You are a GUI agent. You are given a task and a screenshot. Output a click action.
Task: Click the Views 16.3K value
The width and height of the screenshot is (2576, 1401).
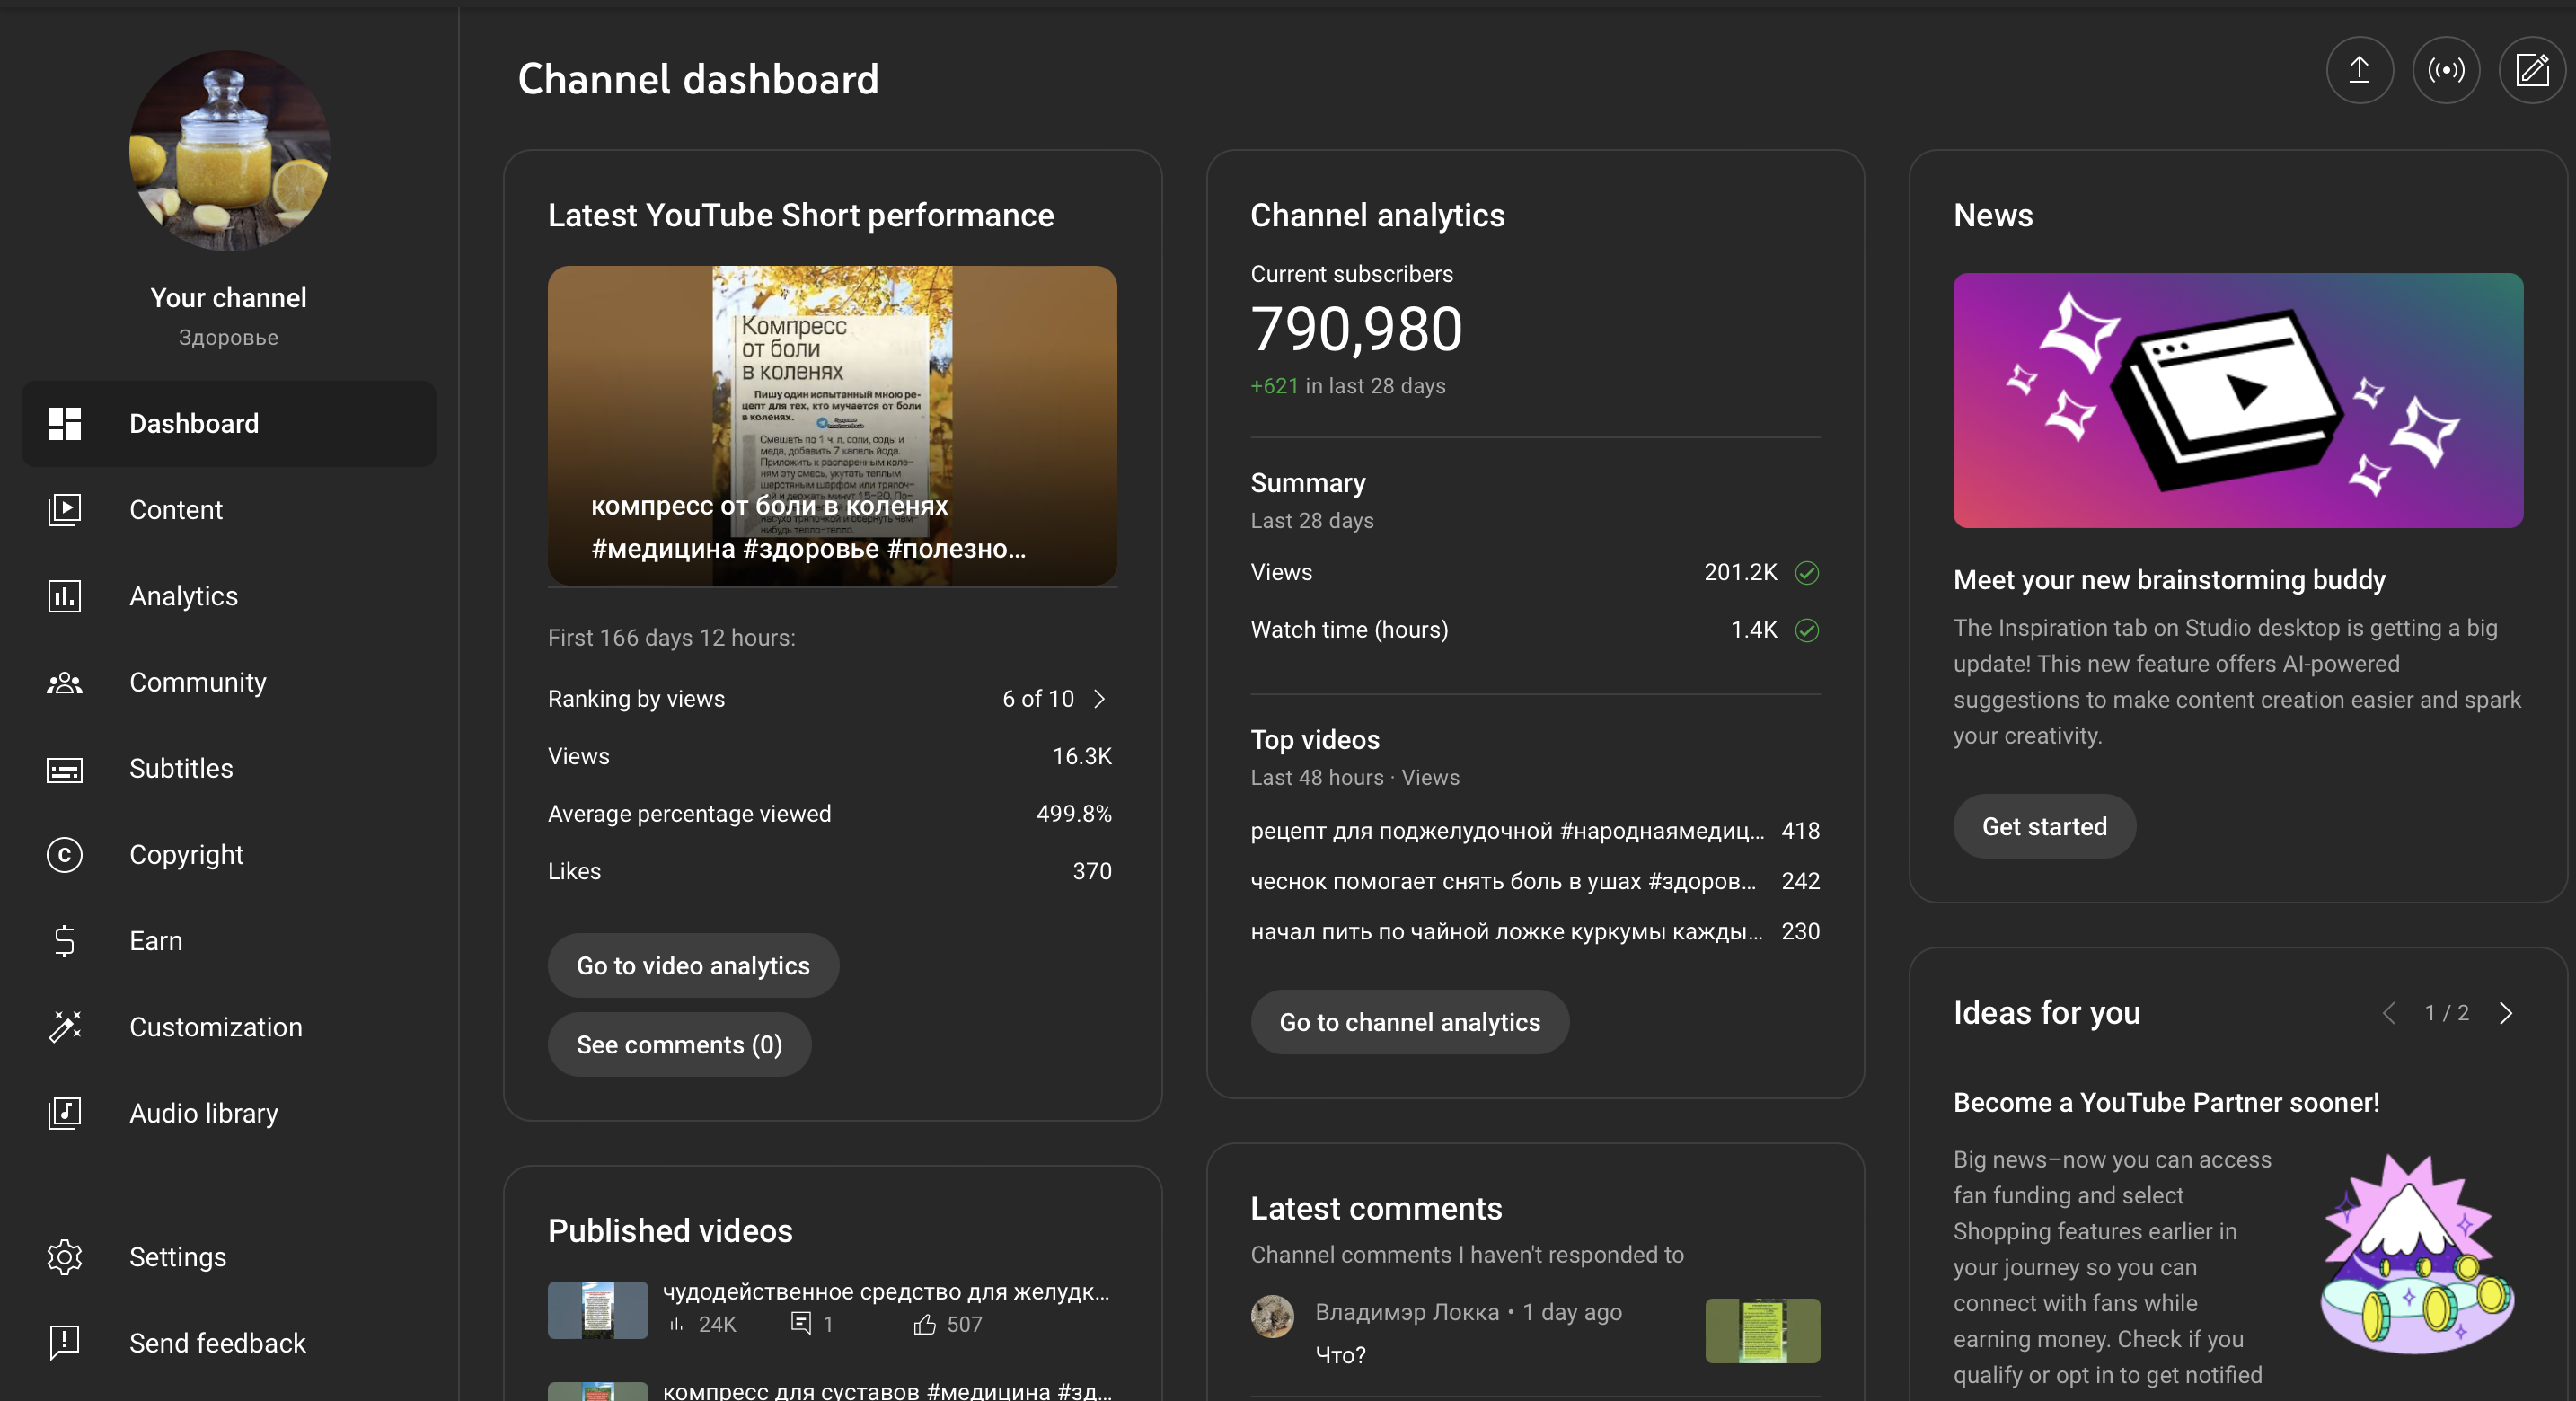[1081, 756]
